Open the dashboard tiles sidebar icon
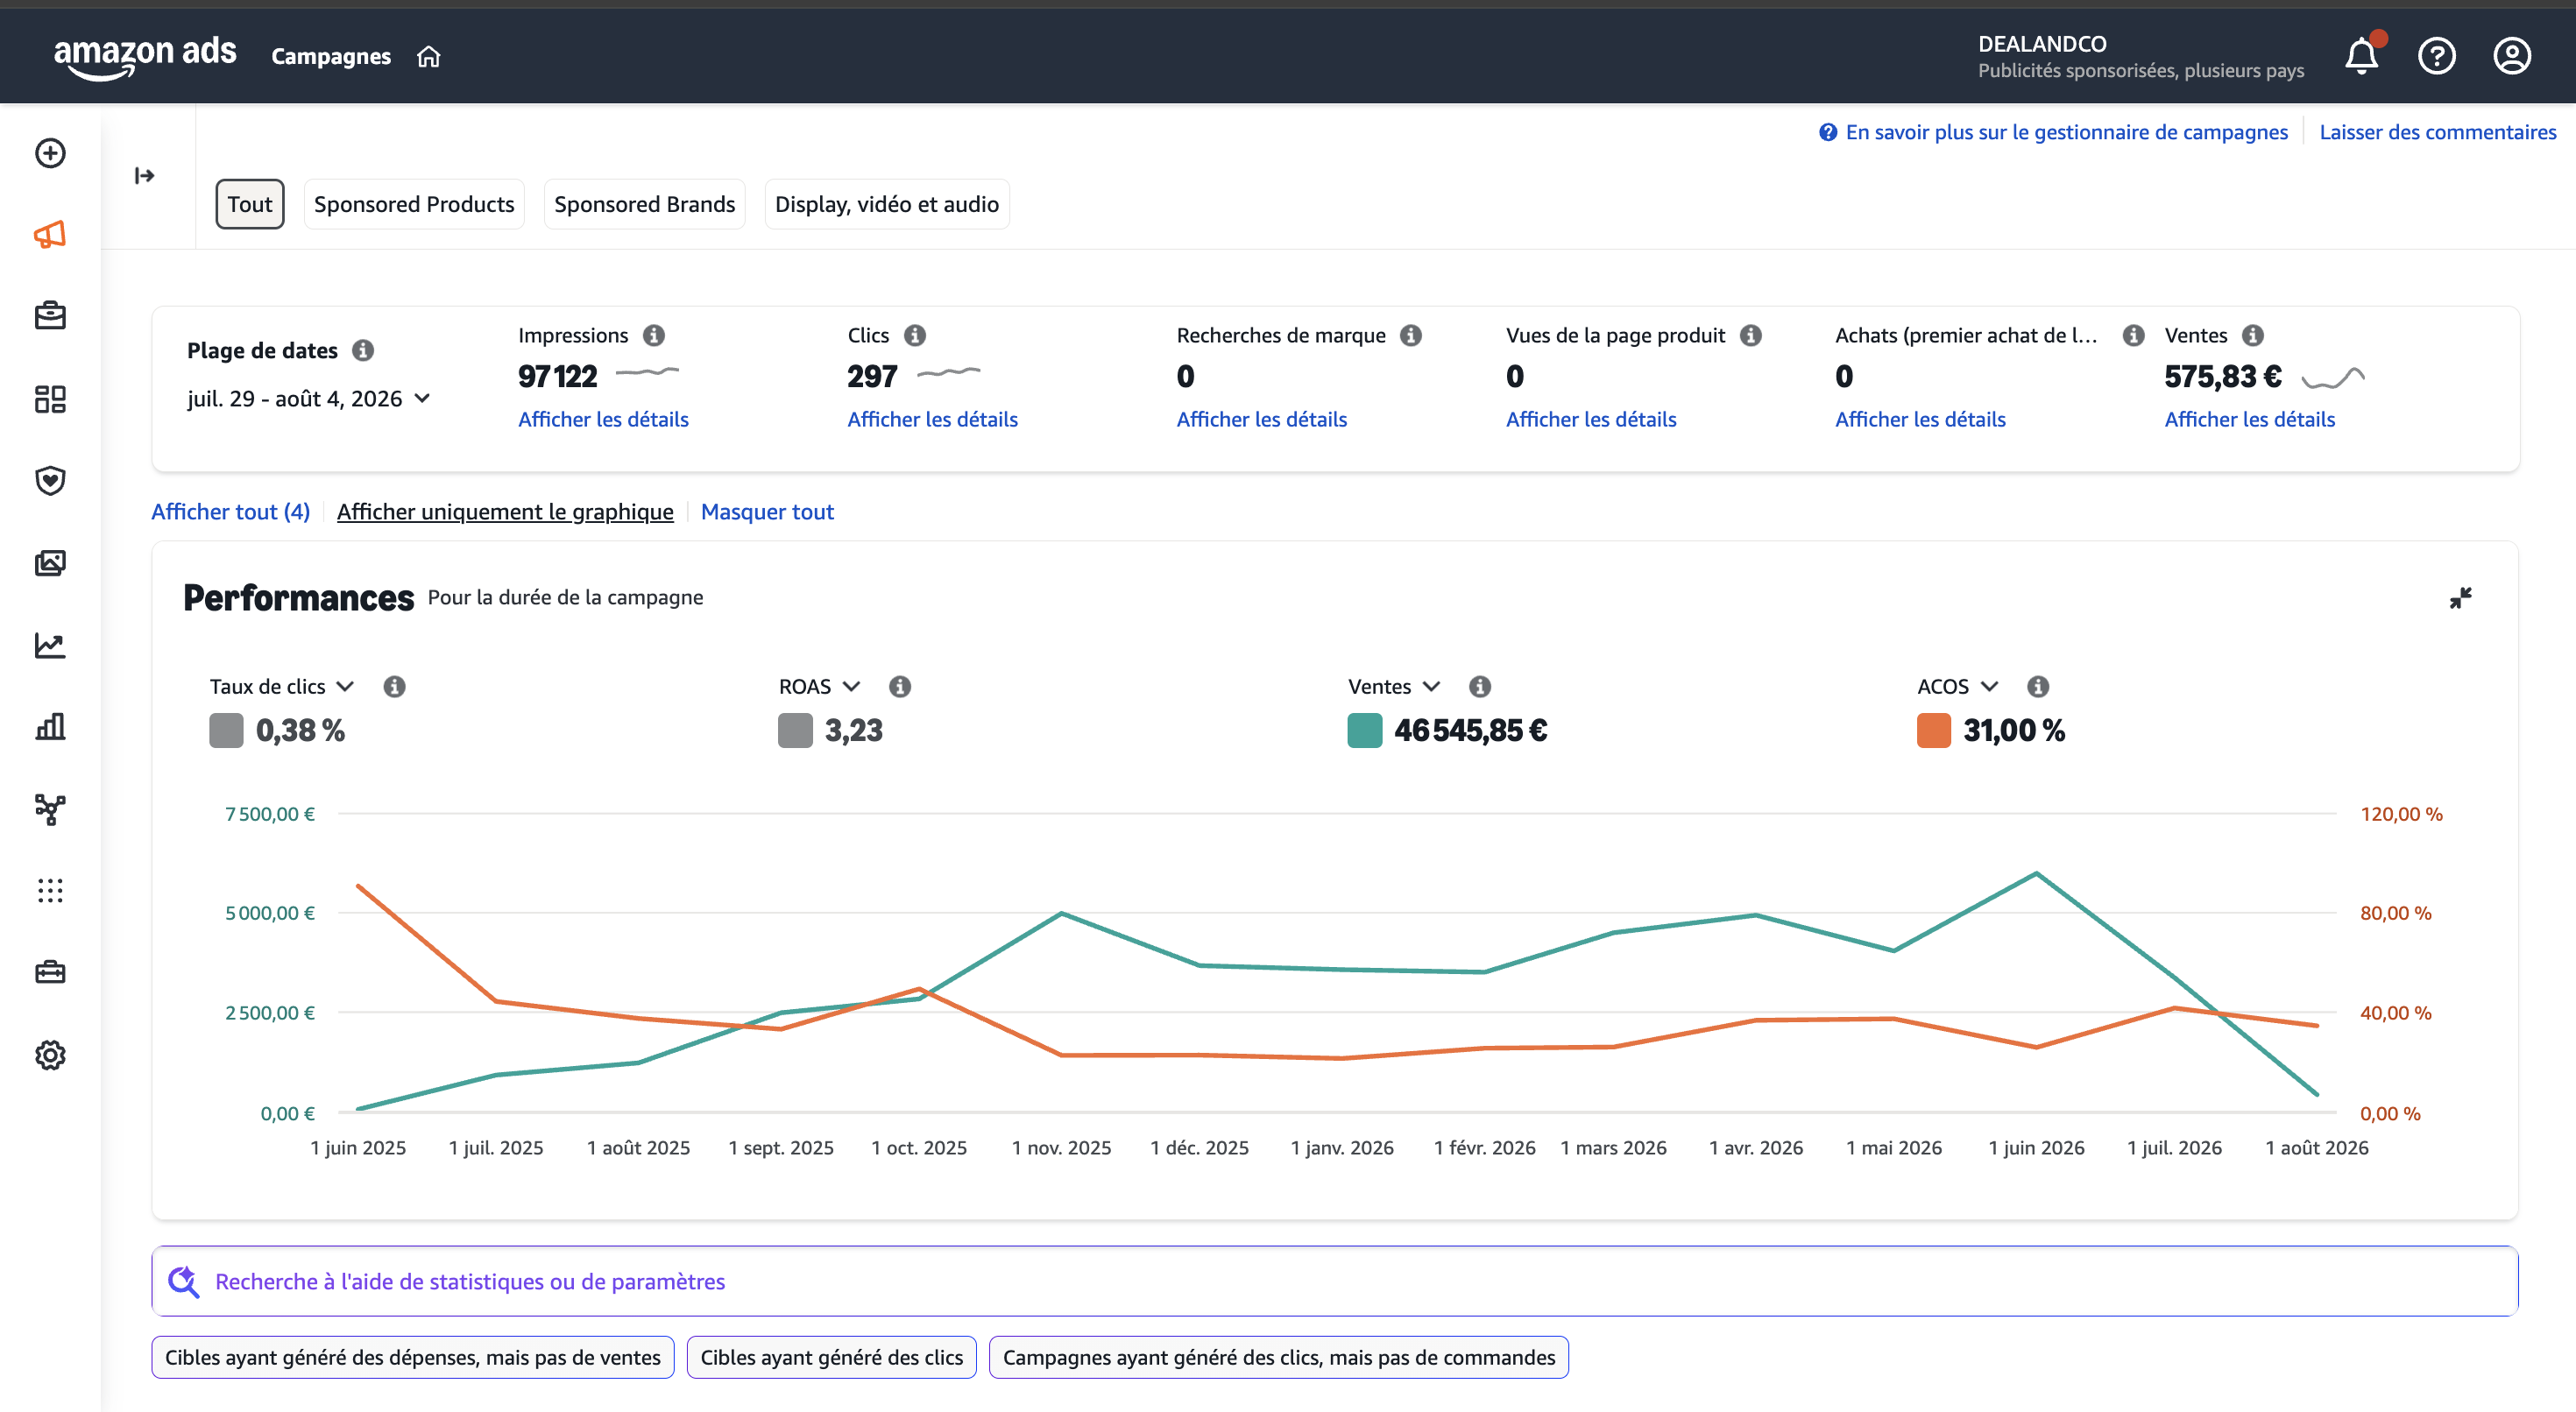Viewport: 2576px width, 1412px height. [50, 399]
